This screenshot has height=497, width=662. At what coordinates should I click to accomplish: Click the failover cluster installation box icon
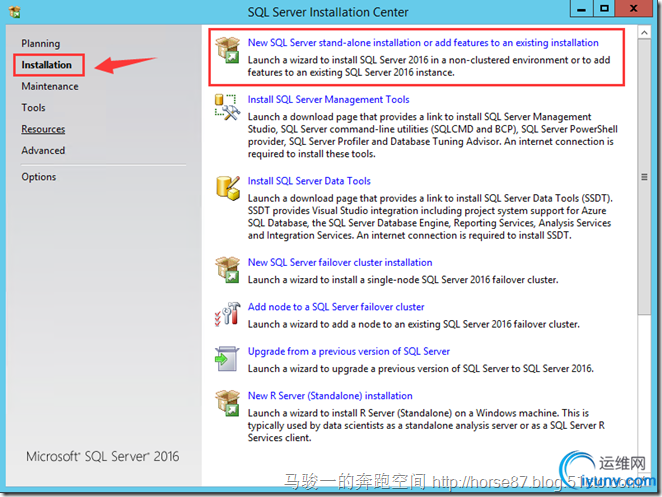[228, 270]
